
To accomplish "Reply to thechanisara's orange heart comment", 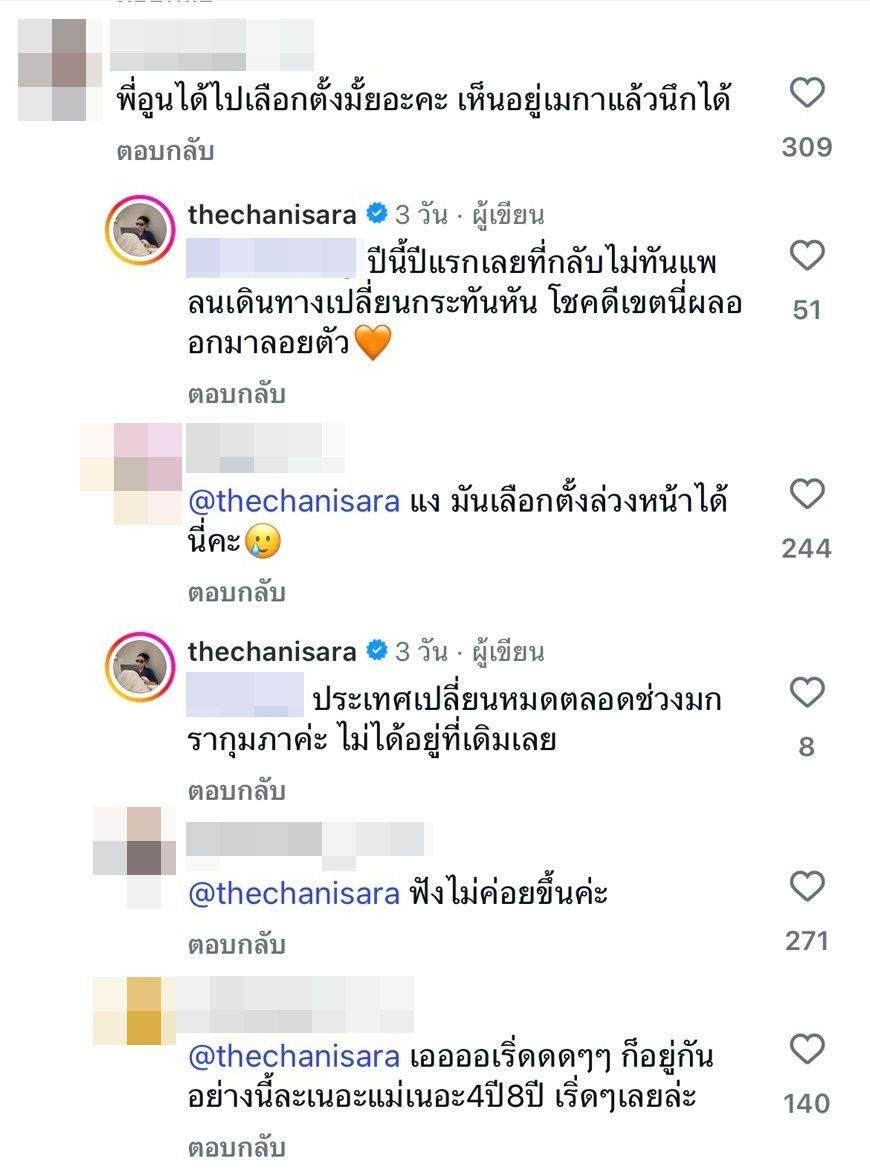I will click(x=237, y=394).
